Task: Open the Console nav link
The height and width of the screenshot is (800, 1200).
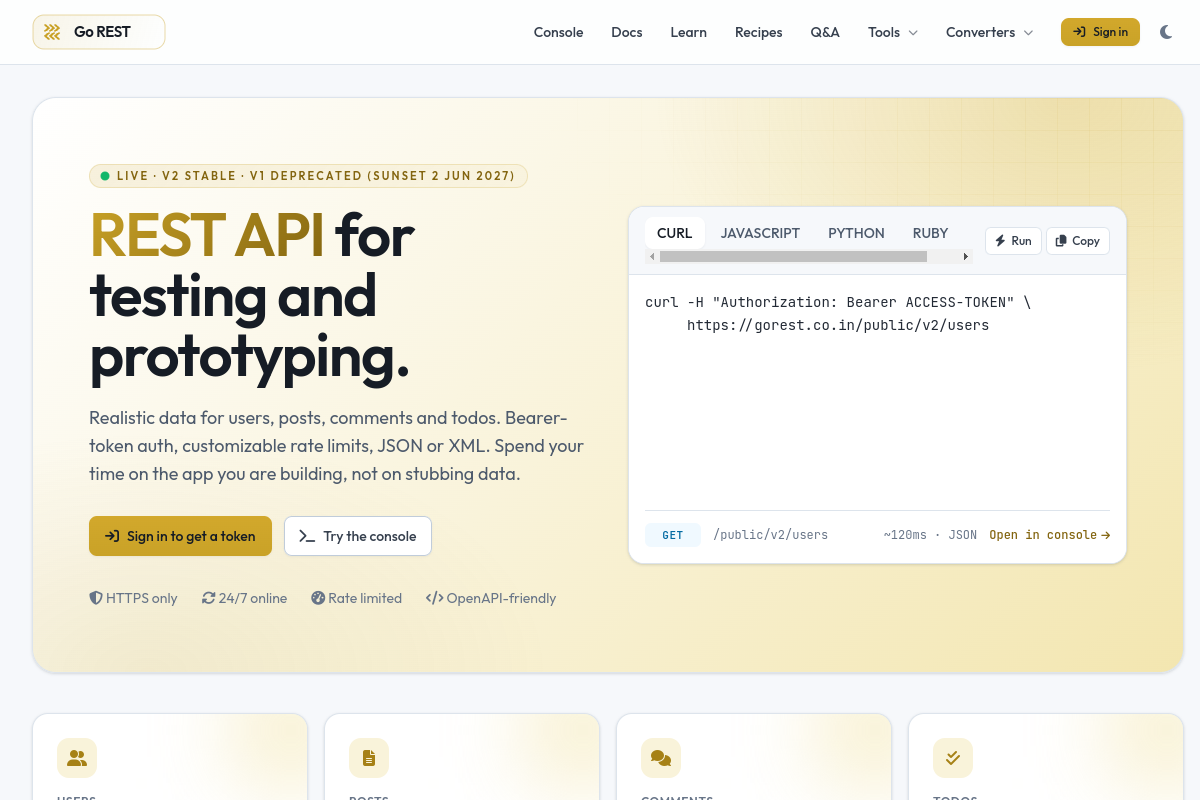Action: 558,32
